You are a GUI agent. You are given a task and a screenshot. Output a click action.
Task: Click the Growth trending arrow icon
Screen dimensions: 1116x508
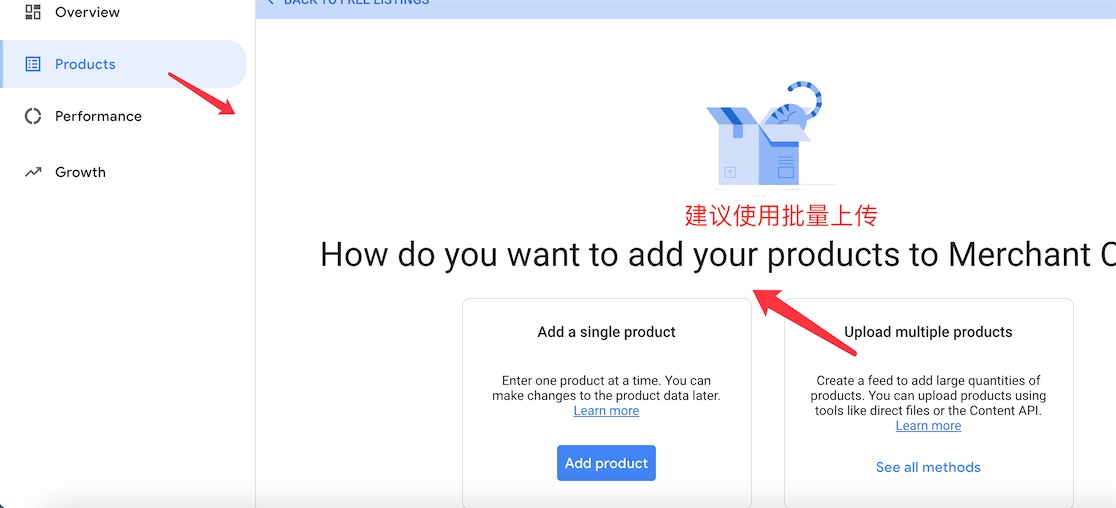pyautogui.click(x=33, y=172)
